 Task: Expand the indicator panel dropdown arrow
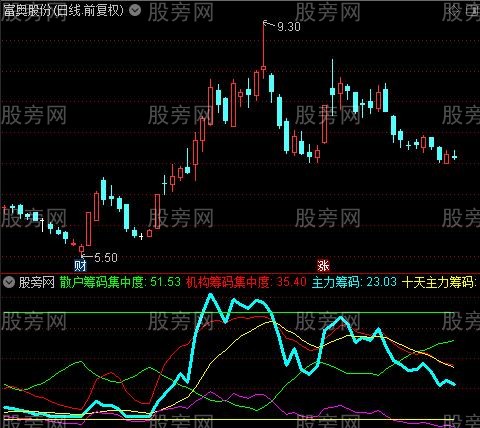[x=9, y=283]
